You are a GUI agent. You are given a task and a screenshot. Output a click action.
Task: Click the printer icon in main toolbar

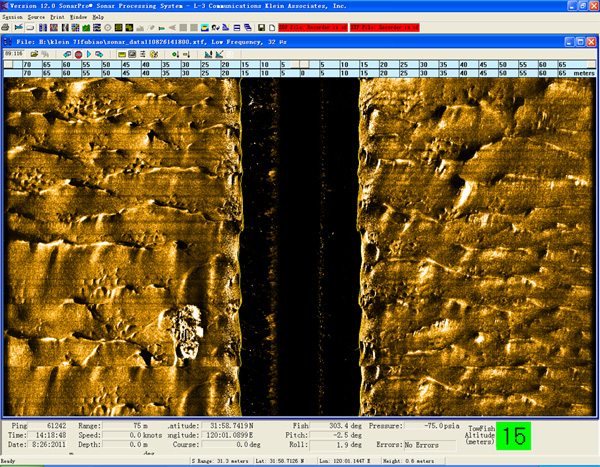tap(7, 28)
